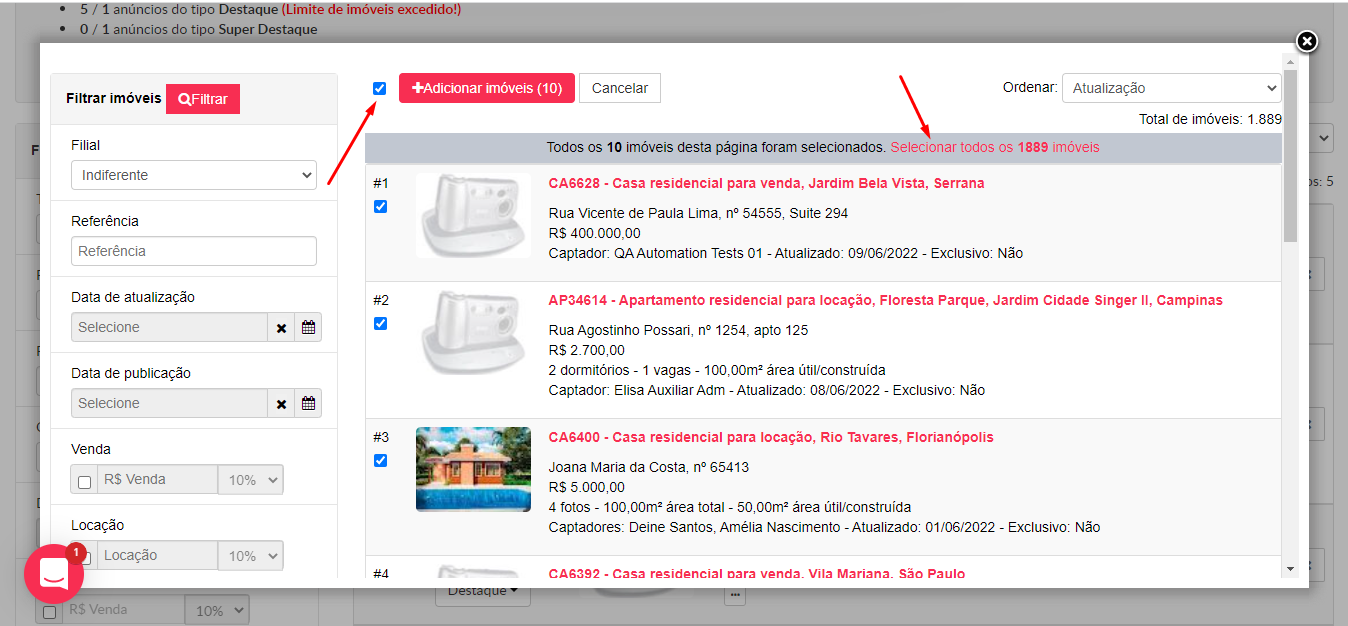Open CA6628 Casa residencial Serrana listing

click(766, 183)
